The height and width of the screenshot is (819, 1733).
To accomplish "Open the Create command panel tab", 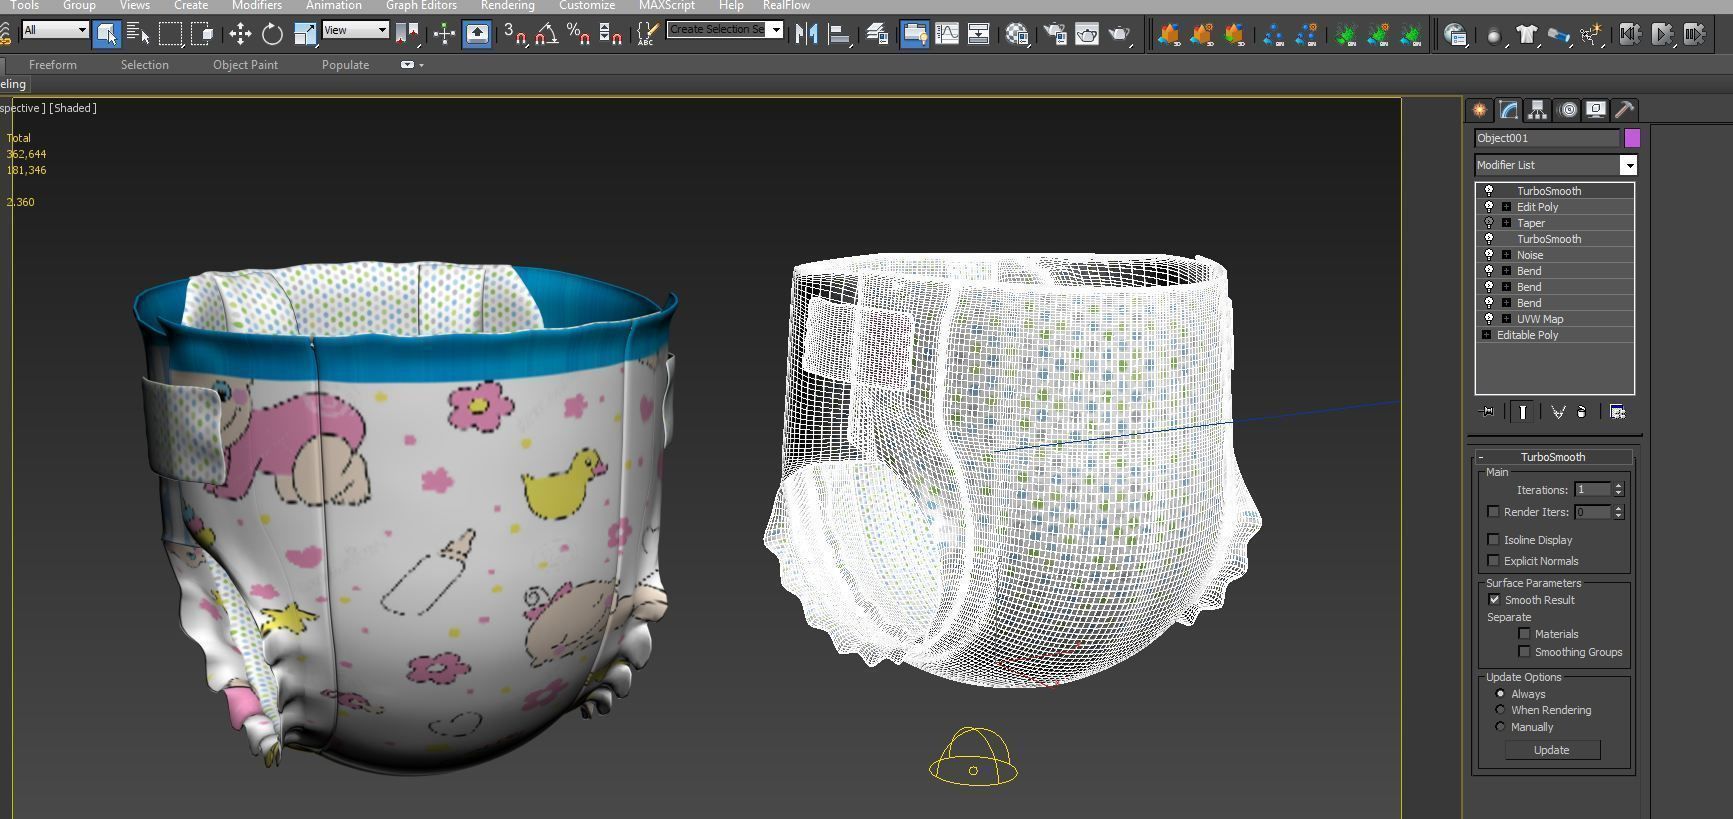I will 1479,110.
